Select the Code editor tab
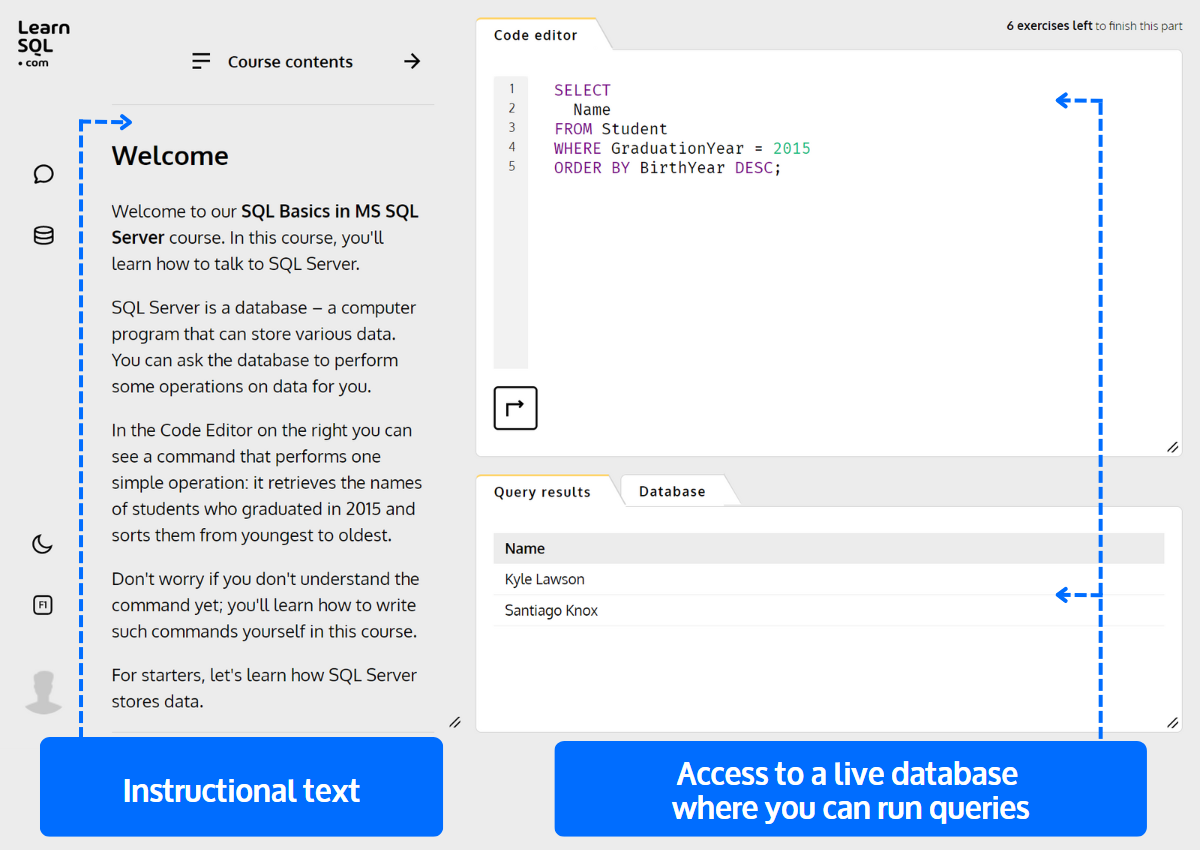The width and height of the screenshot is (1200, 850). tap(535, 35)
